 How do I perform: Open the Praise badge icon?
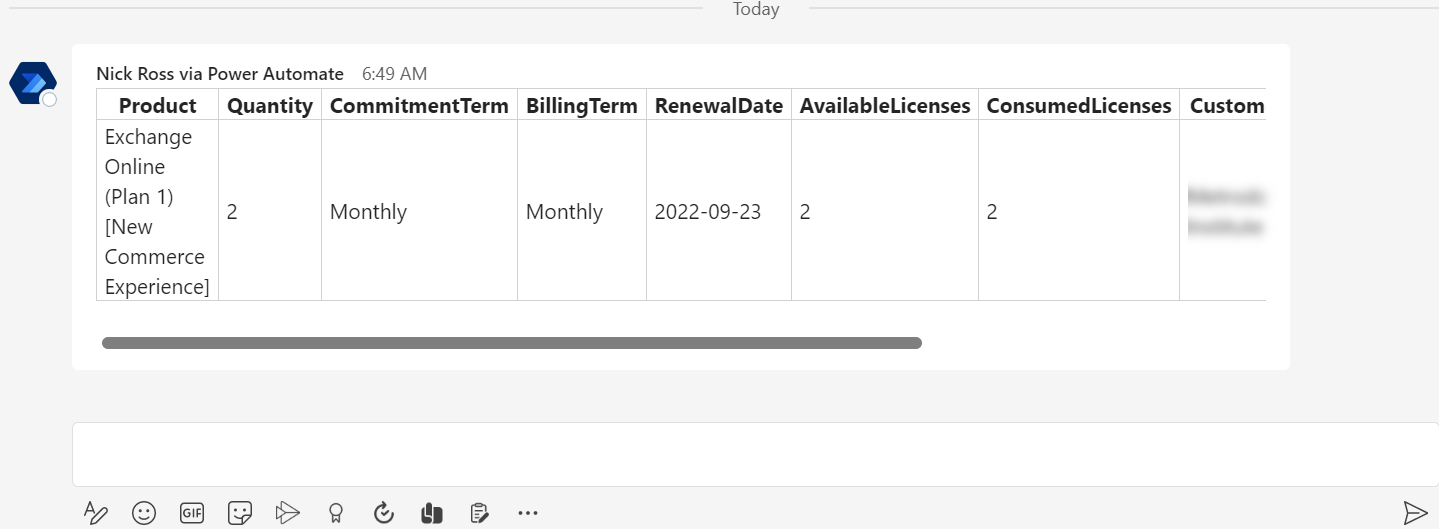tap(336, 513)
